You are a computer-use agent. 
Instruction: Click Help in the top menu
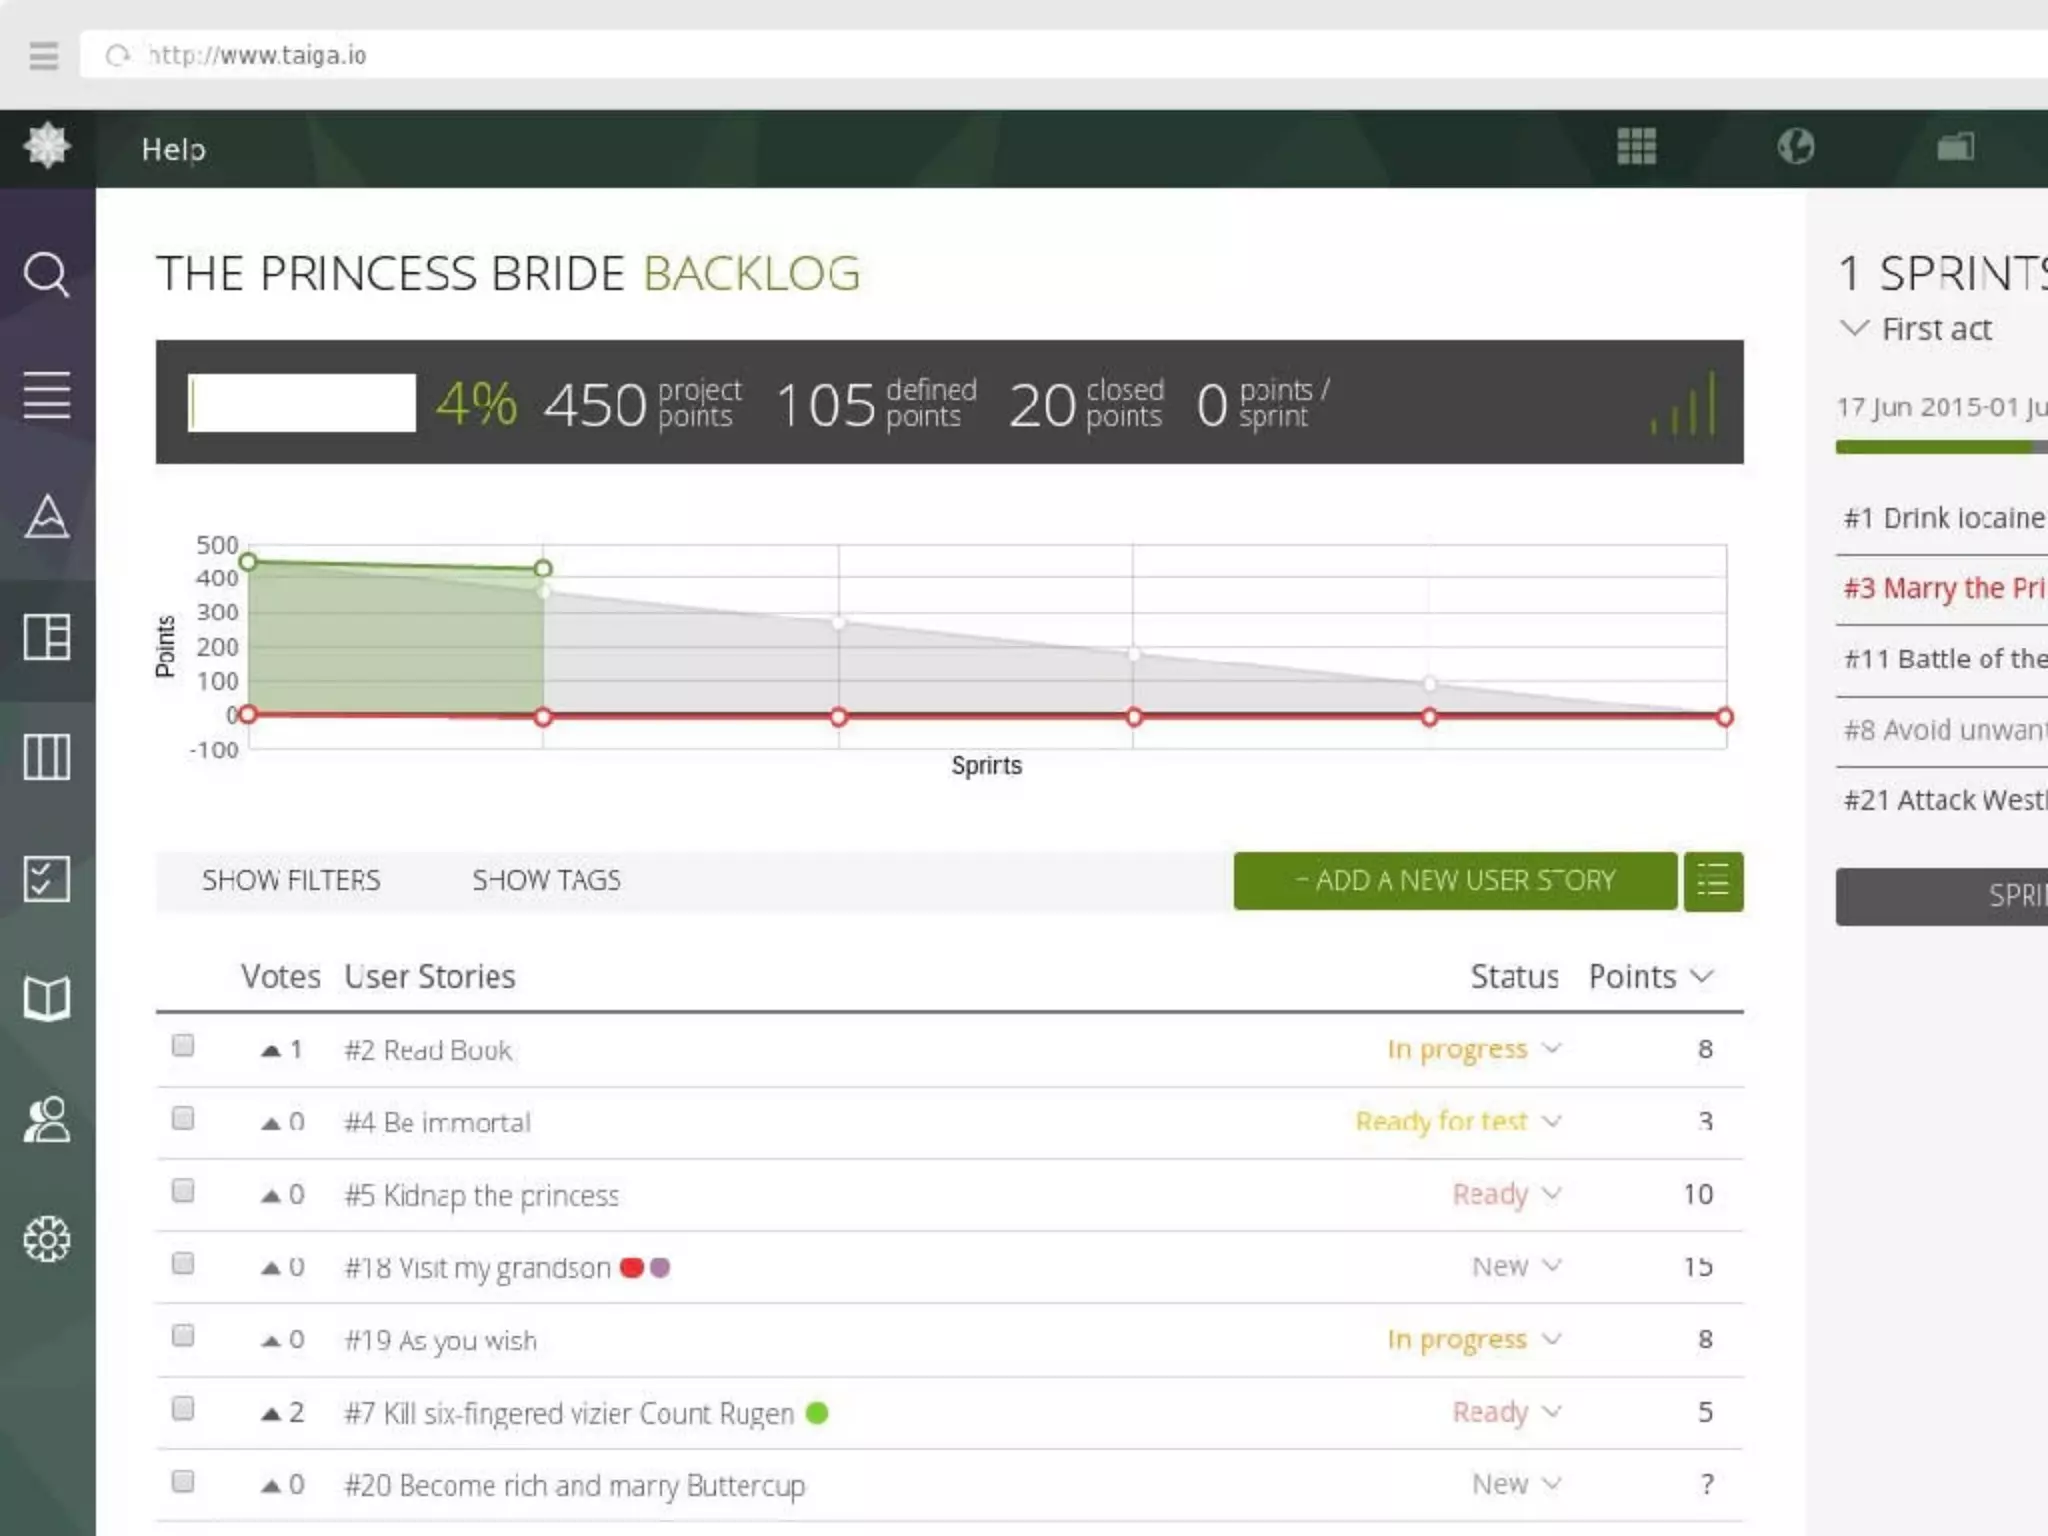(x=174, y=149)
